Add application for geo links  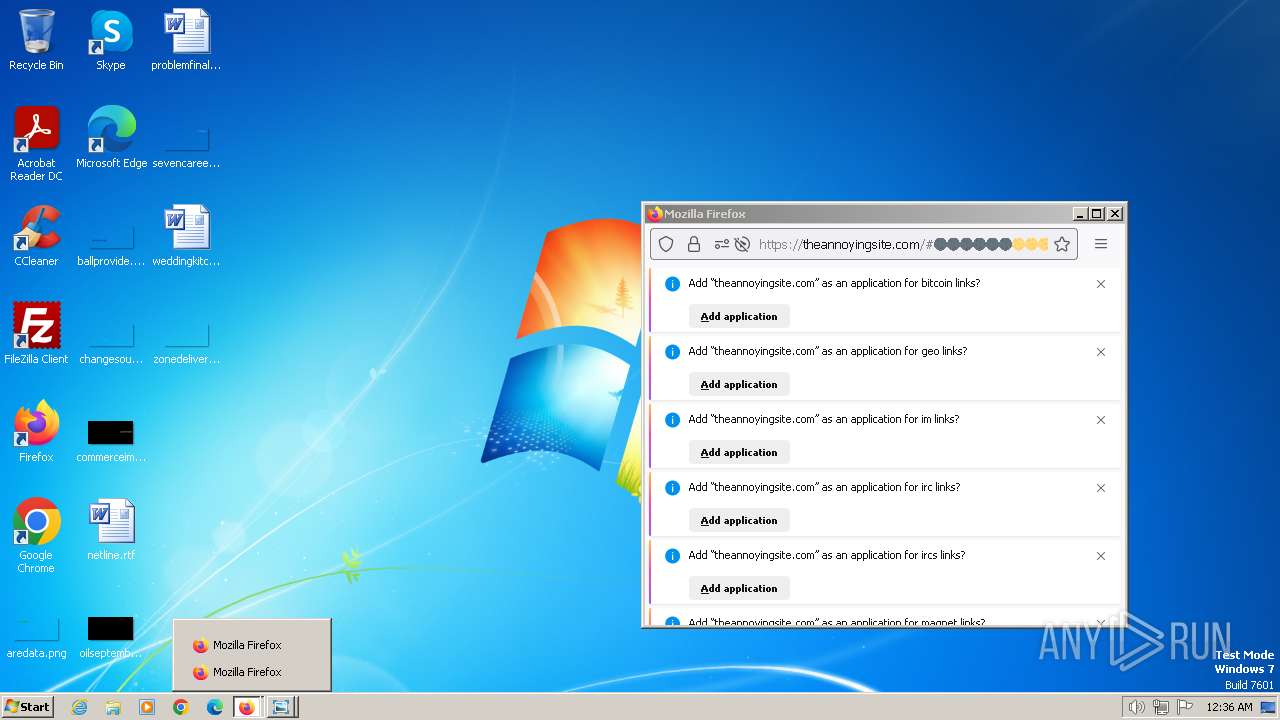click(x=739, y=384)
